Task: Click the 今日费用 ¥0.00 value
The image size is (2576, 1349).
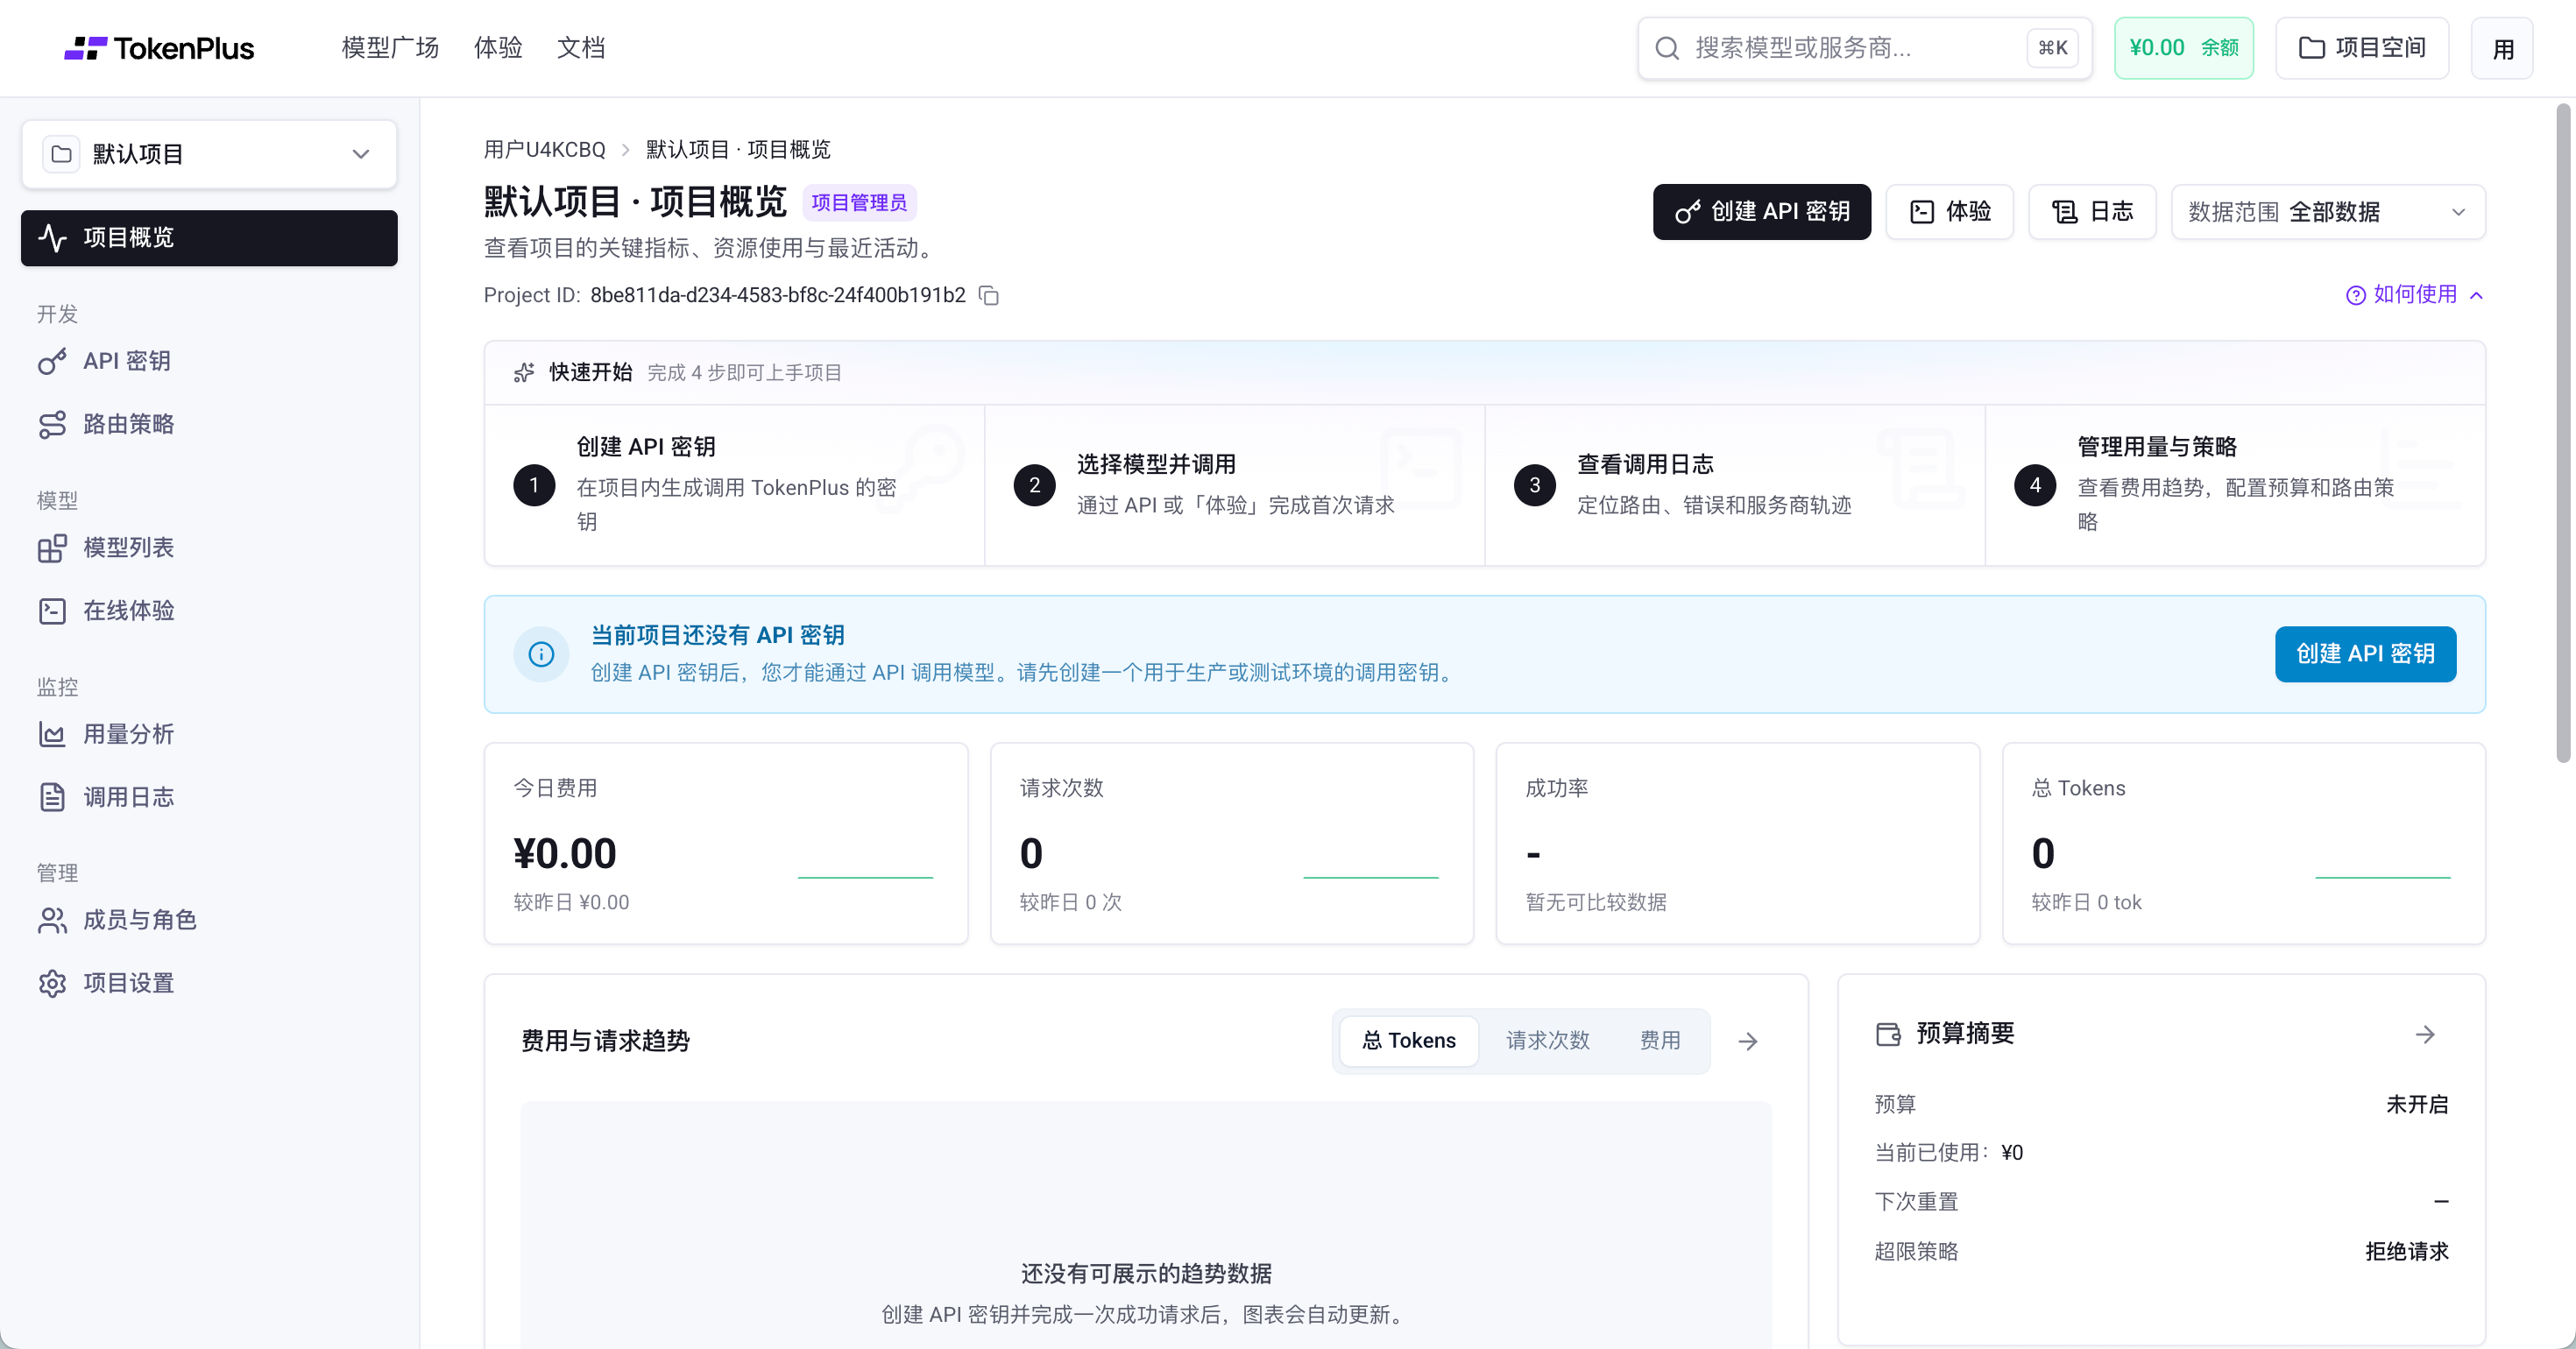Action: click(x=565, y=853)
